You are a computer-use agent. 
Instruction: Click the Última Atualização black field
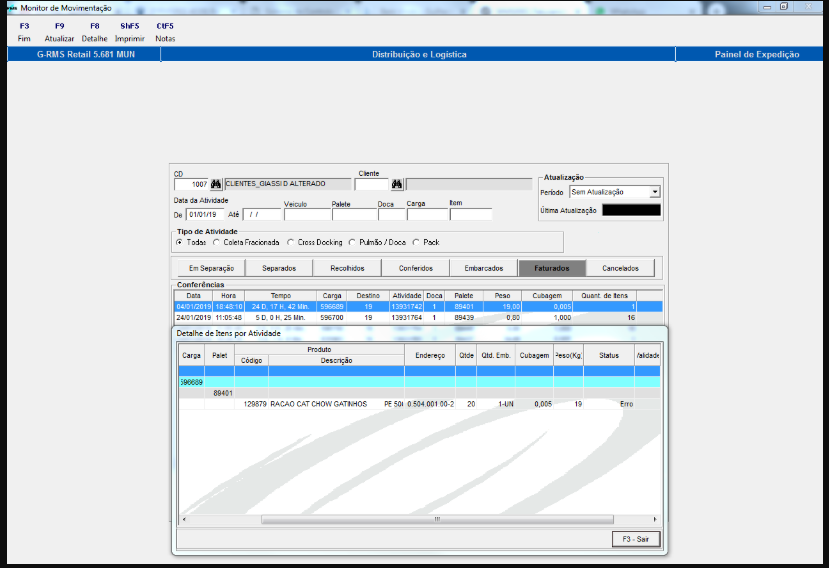[631, 210]
